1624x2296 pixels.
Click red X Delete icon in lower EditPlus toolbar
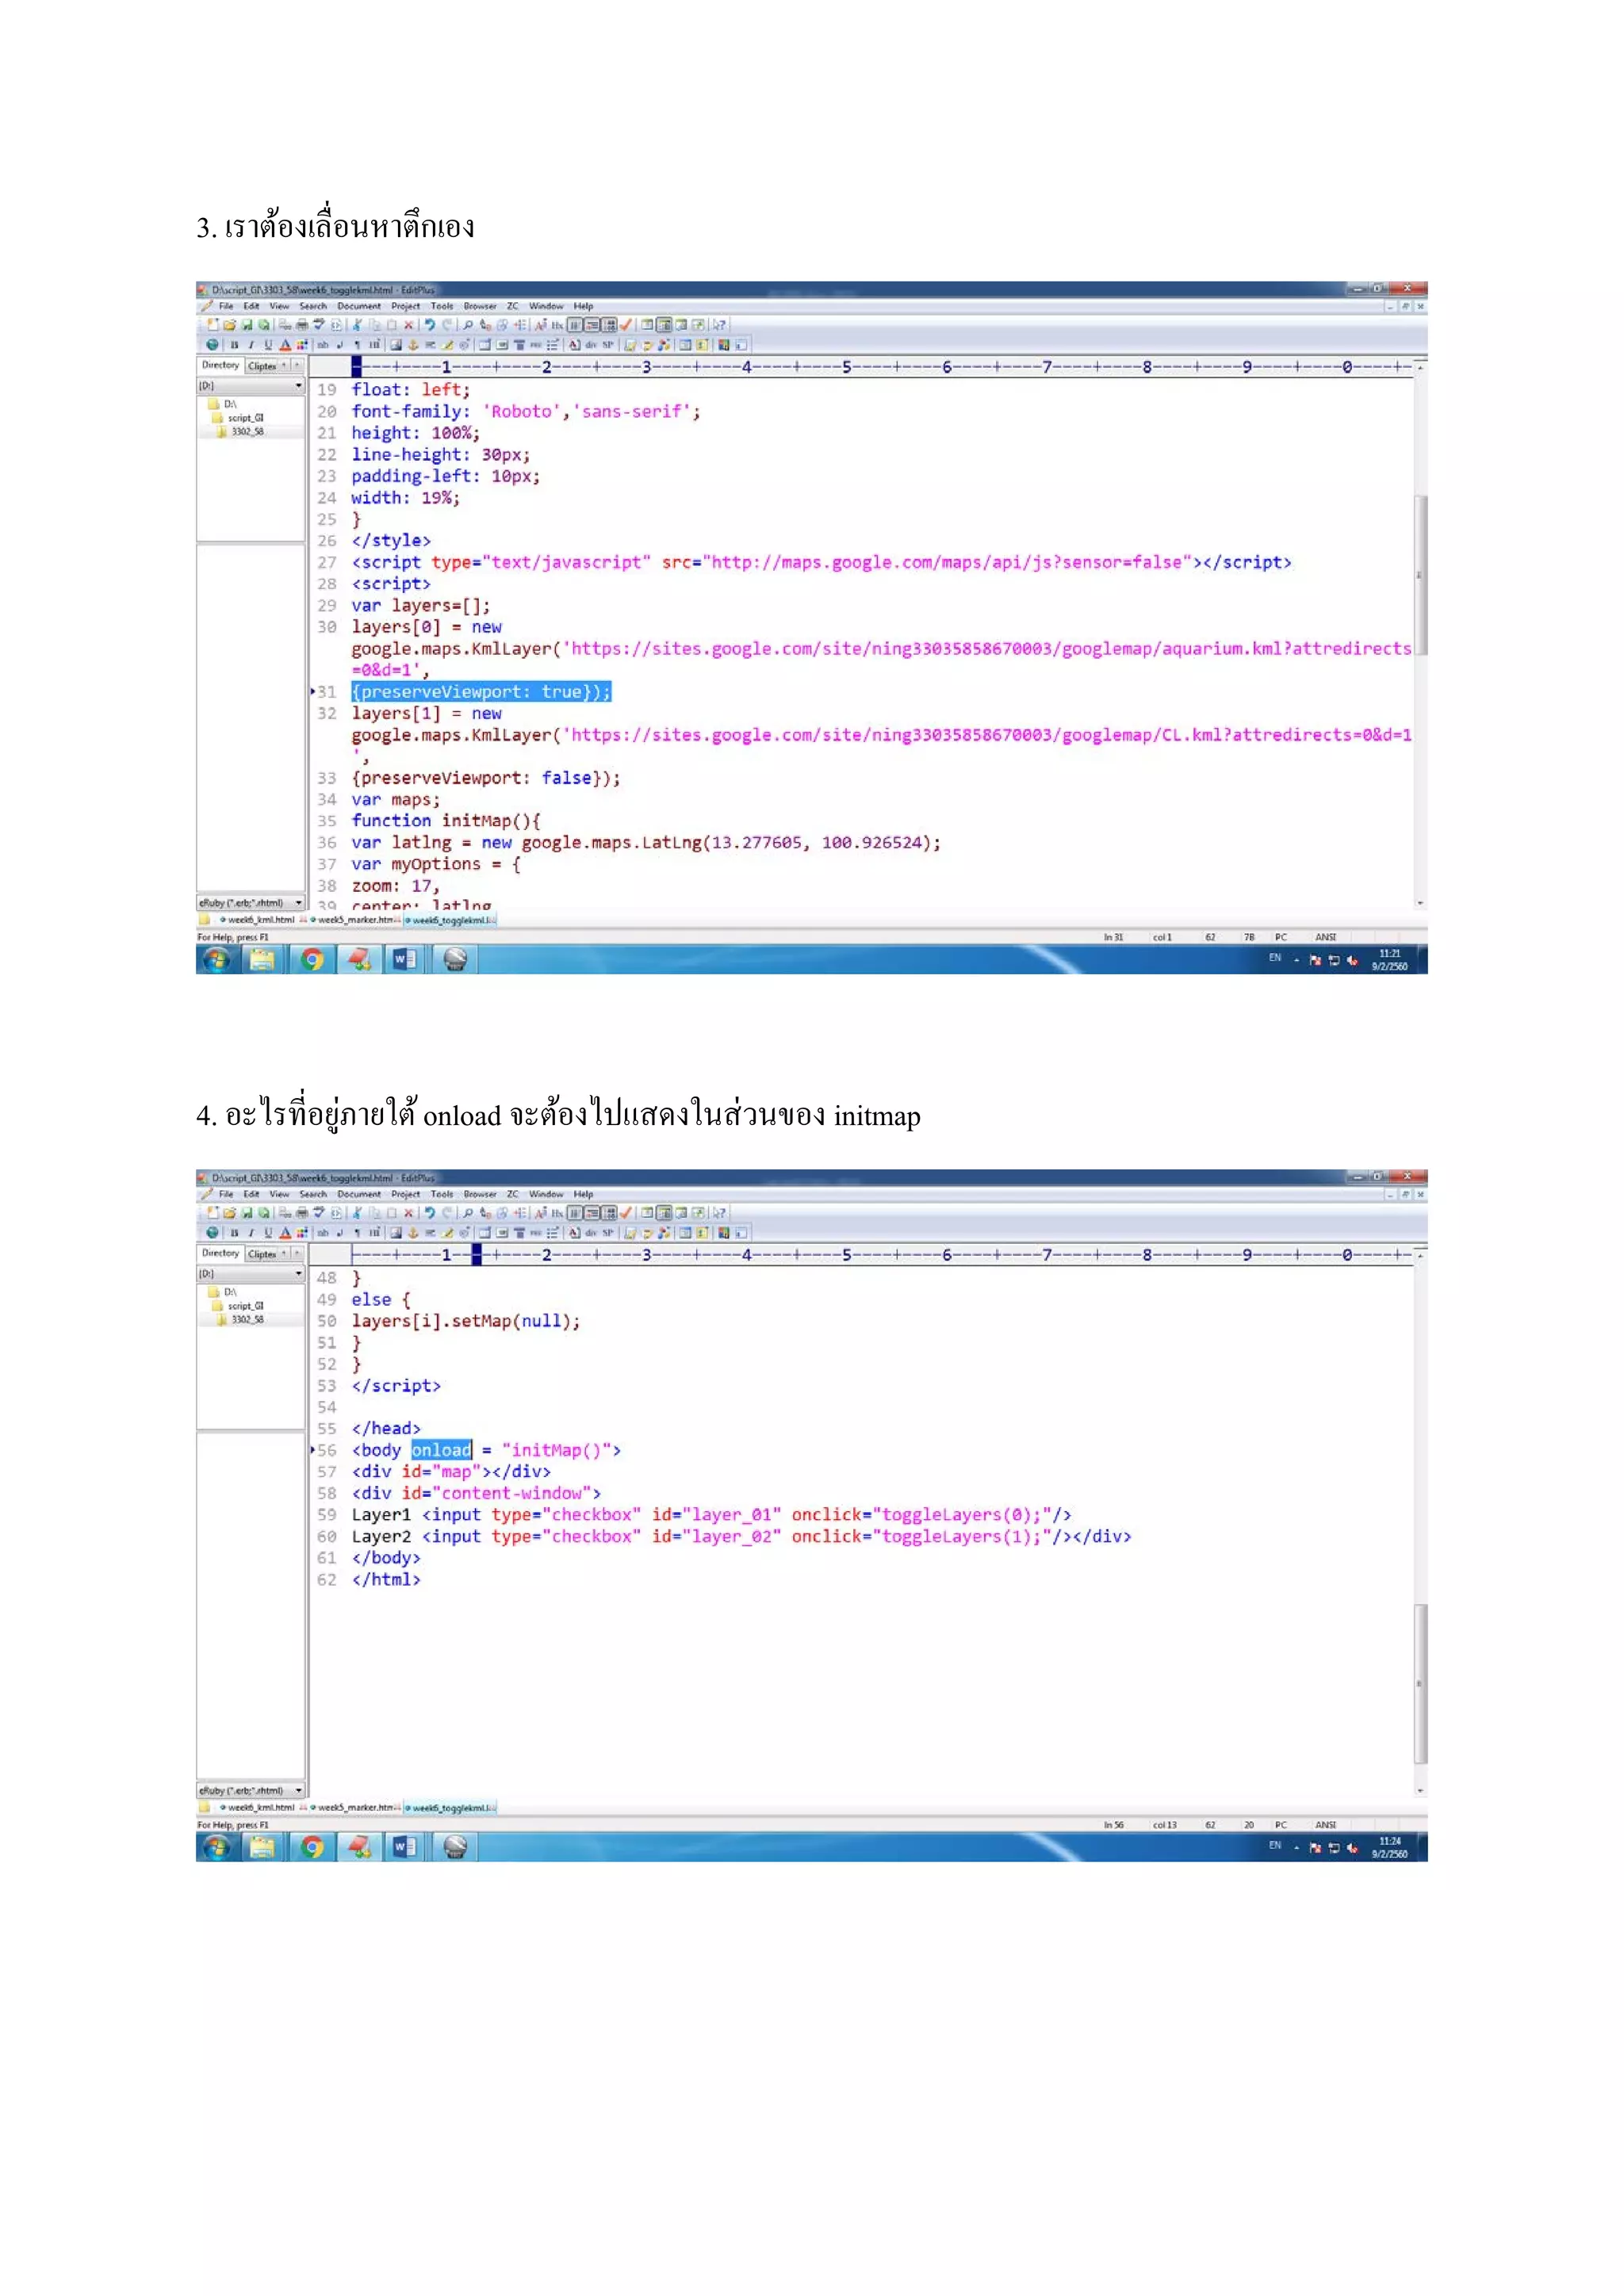[409, 1213]
